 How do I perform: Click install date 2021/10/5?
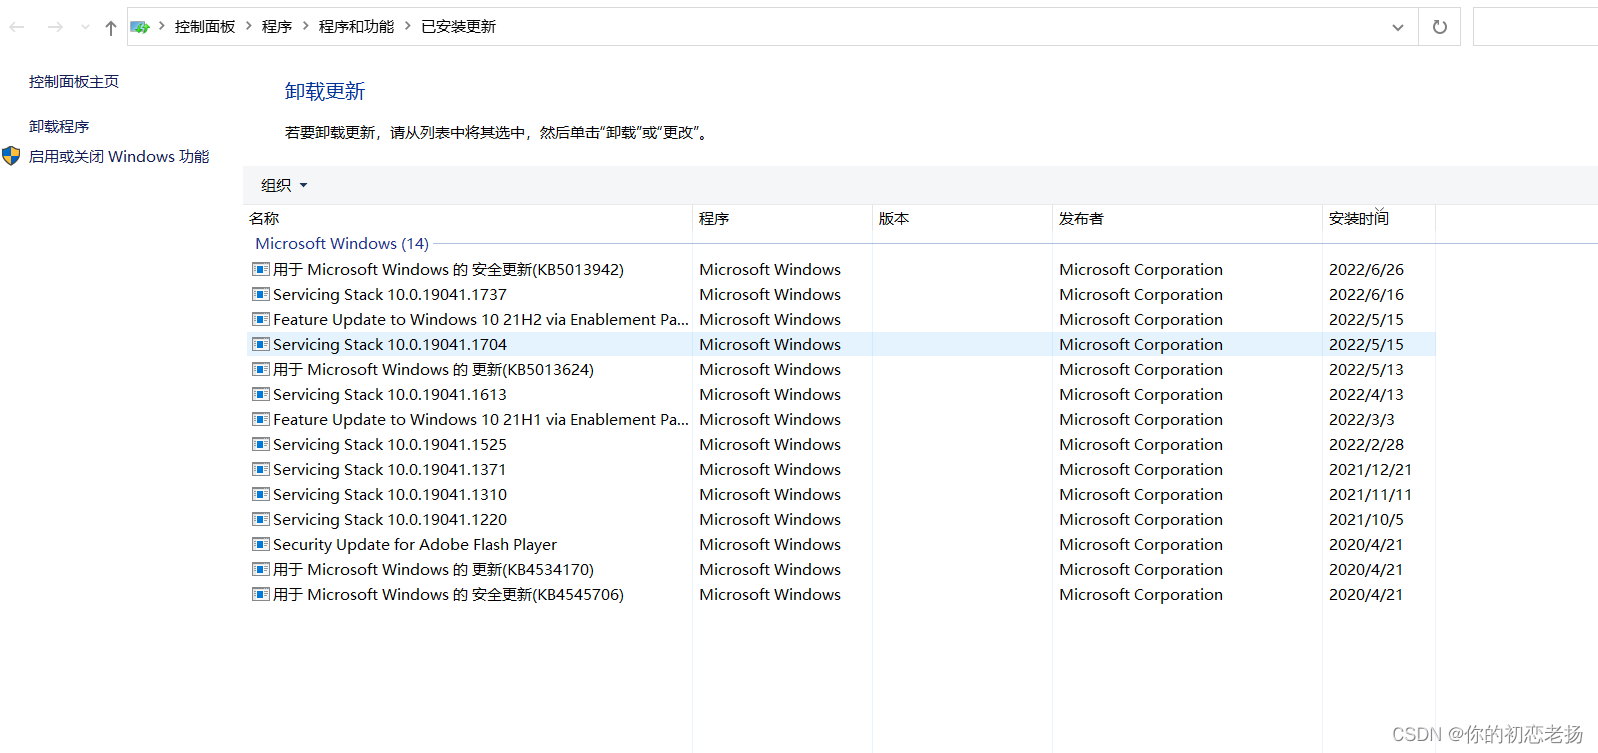[x=1366, y=520]
